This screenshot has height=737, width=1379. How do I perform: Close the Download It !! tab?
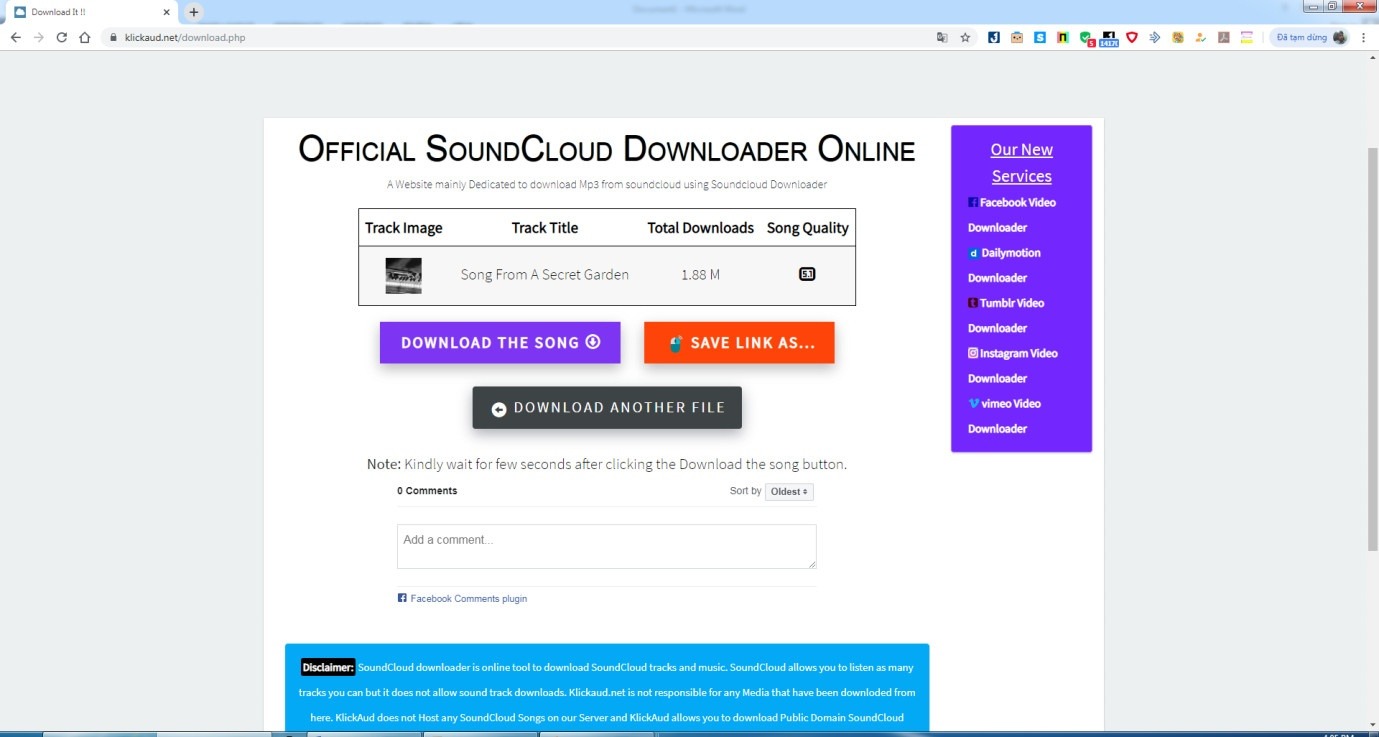(167, 12)
